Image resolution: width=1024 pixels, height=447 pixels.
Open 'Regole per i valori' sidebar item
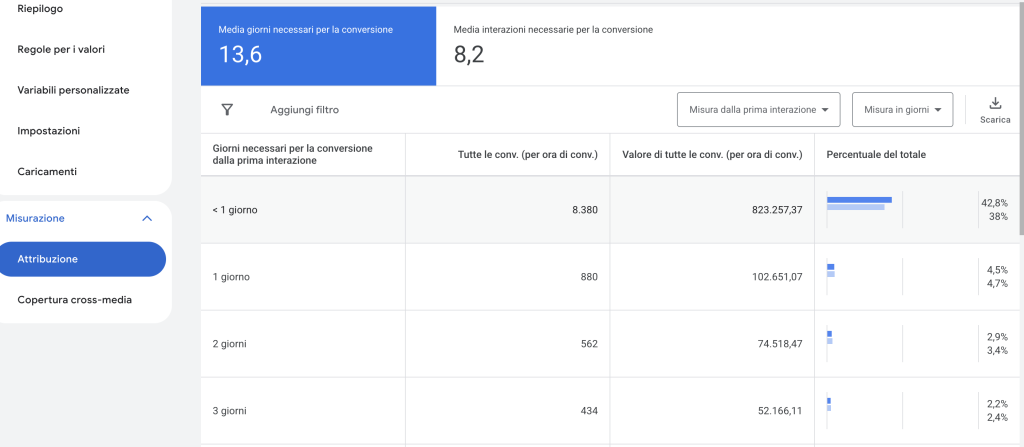click(x=61, y=49)
